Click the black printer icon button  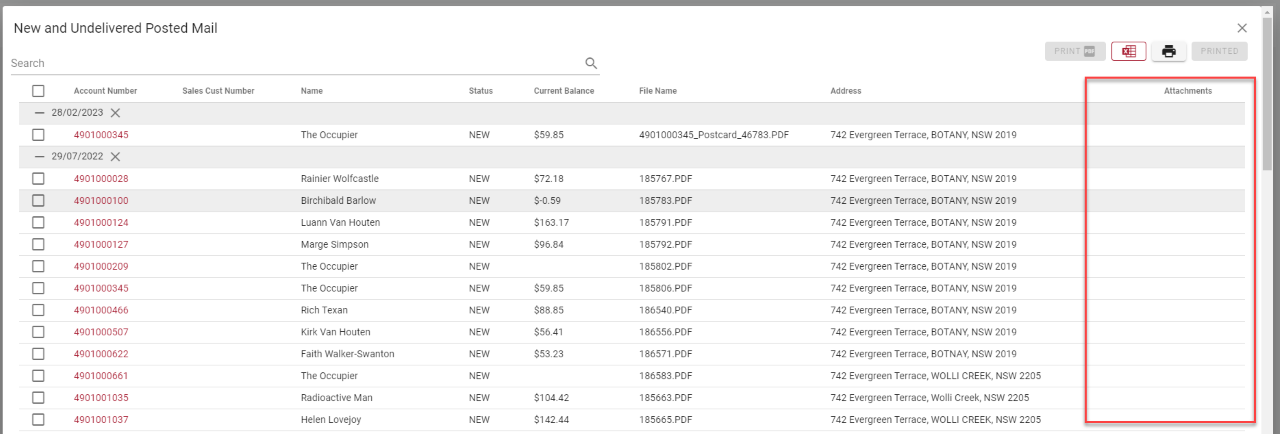pyautogui.click(x=1168, y=51)
